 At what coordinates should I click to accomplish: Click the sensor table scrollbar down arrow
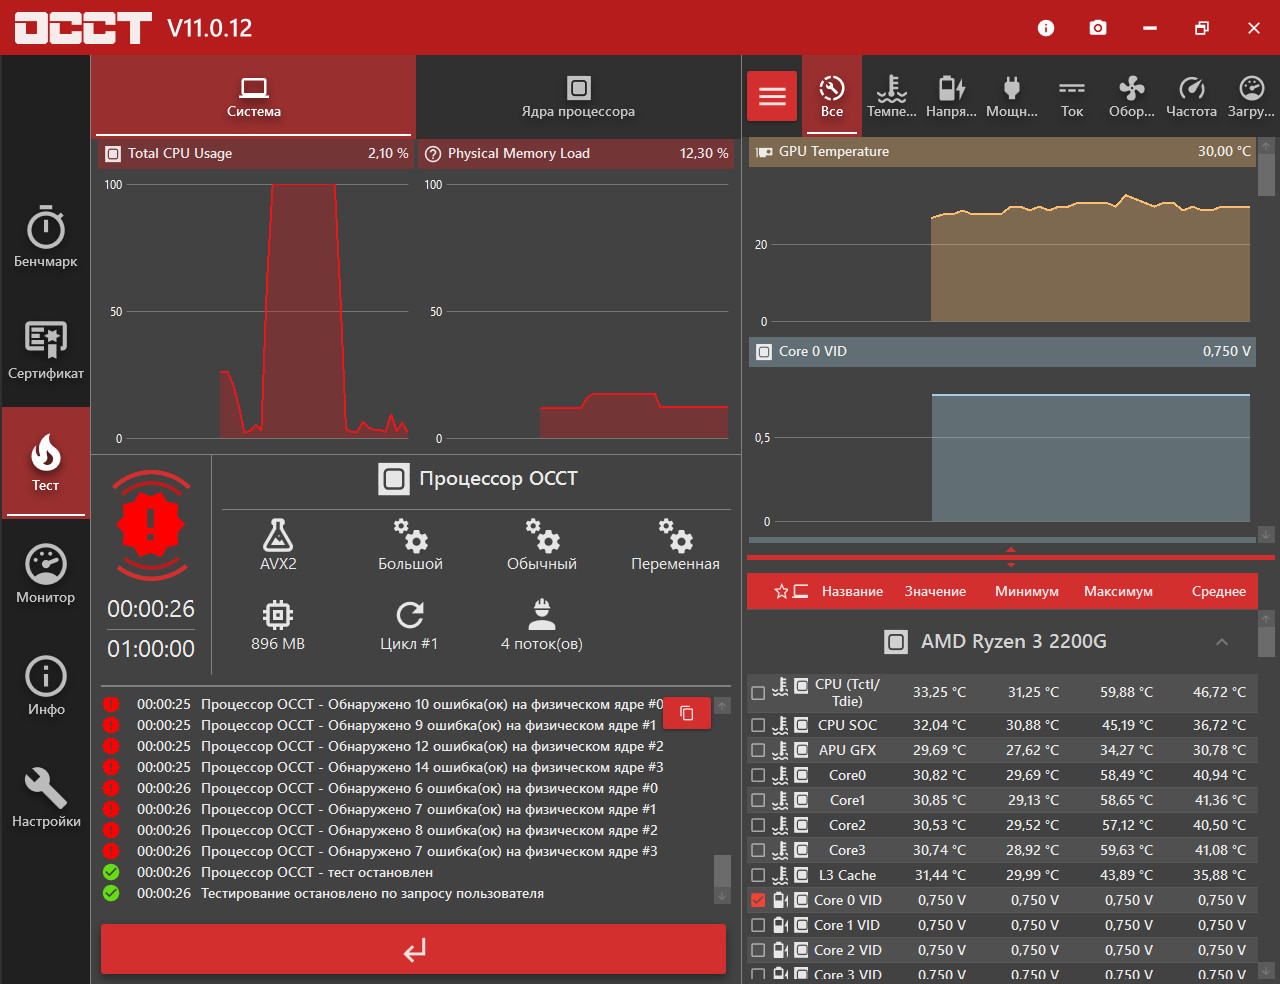click(x=1266, y=969)
